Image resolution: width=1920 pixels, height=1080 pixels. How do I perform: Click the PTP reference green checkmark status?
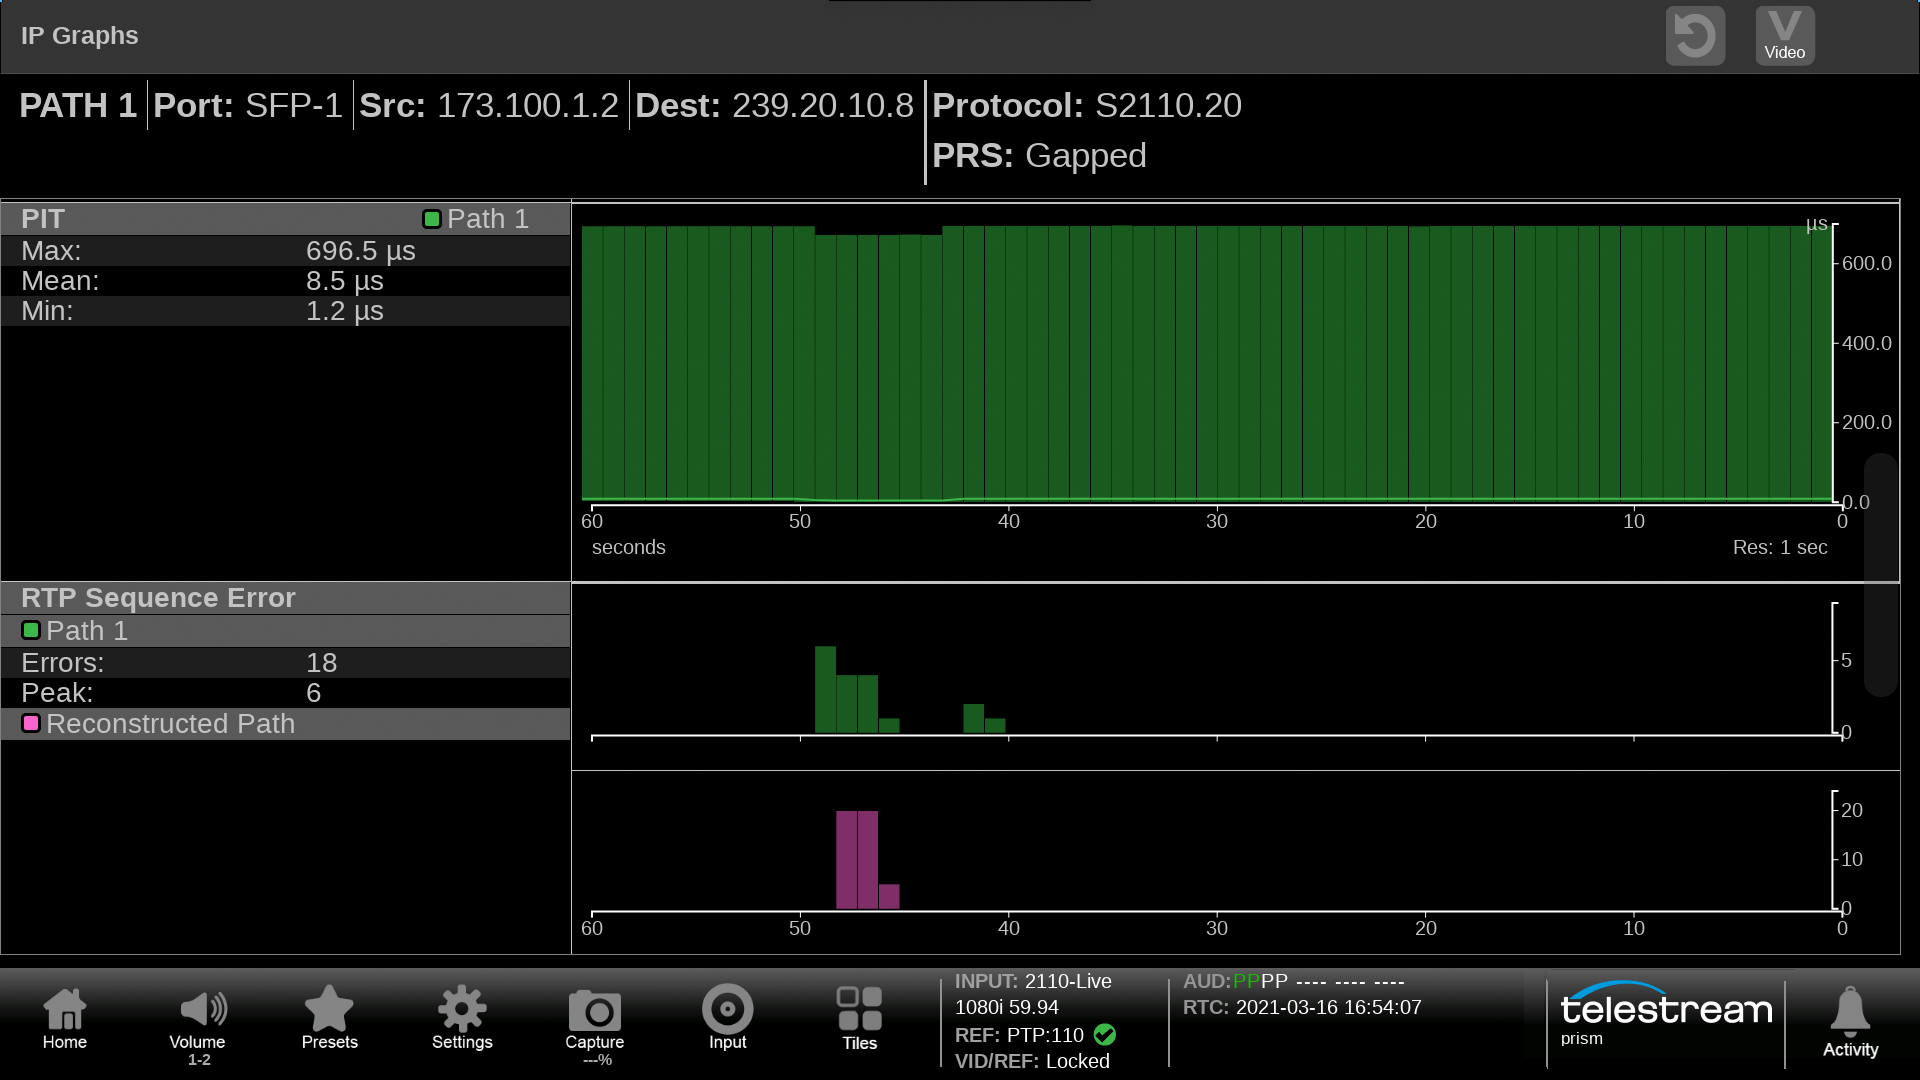pyautogui.click(x=1105, y=1035)
